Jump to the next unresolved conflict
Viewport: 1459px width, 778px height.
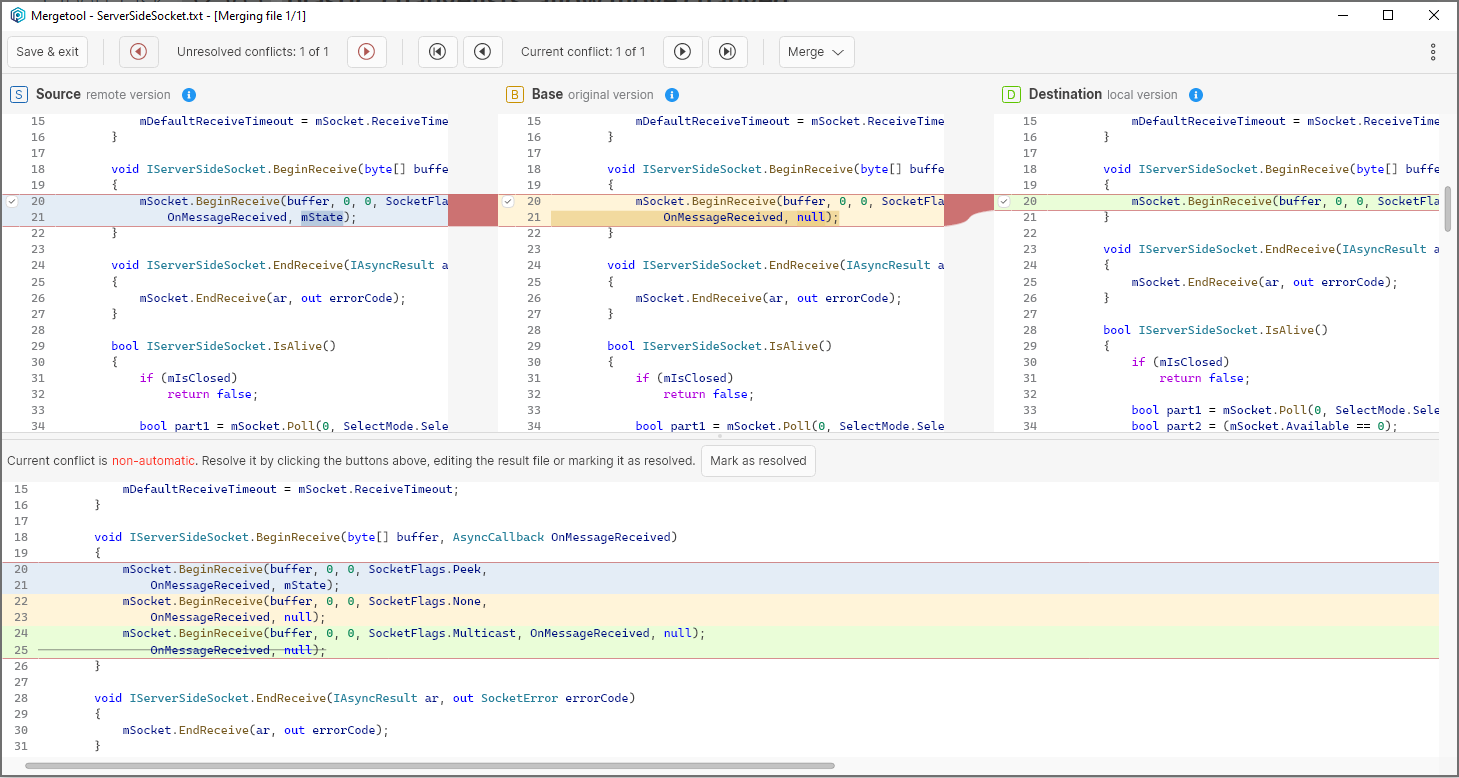[x=367, y=51]
